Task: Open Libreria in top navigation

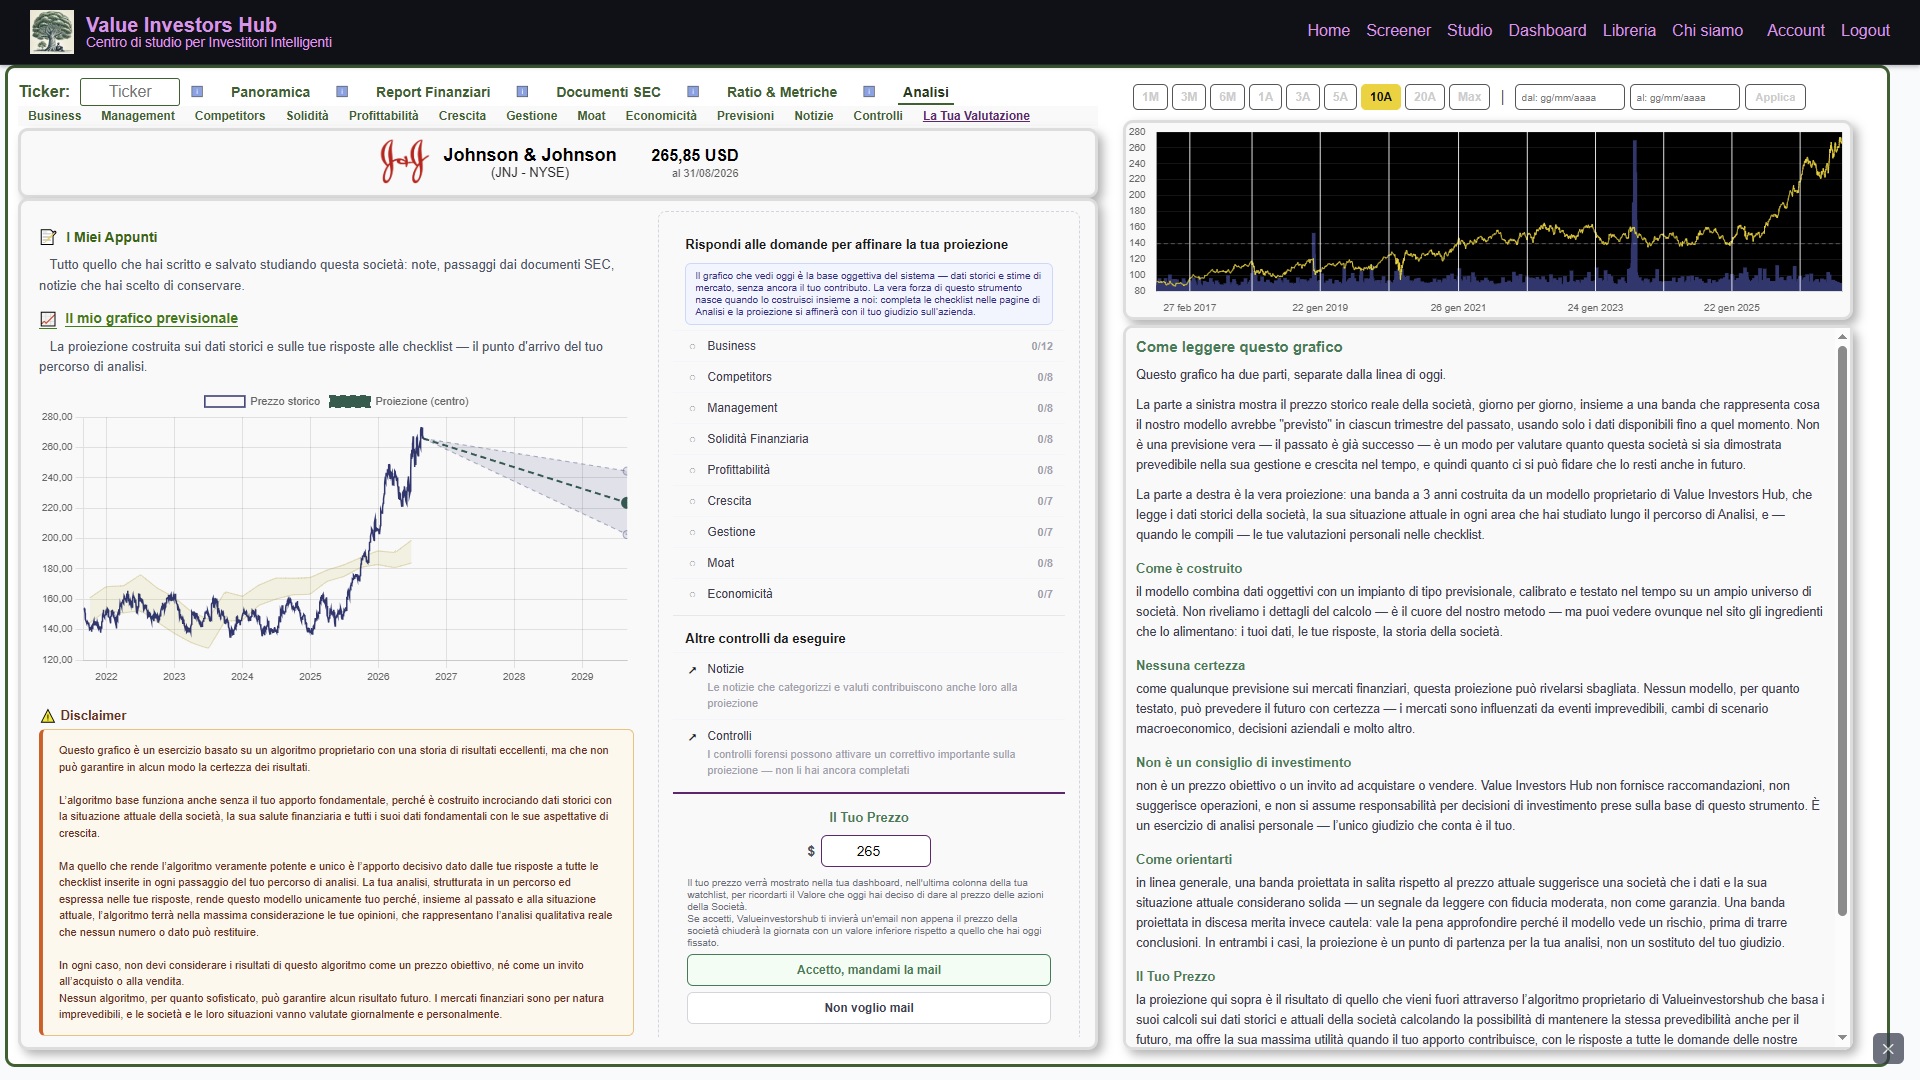Action: pyautogui.click(x=1629, y=30)
